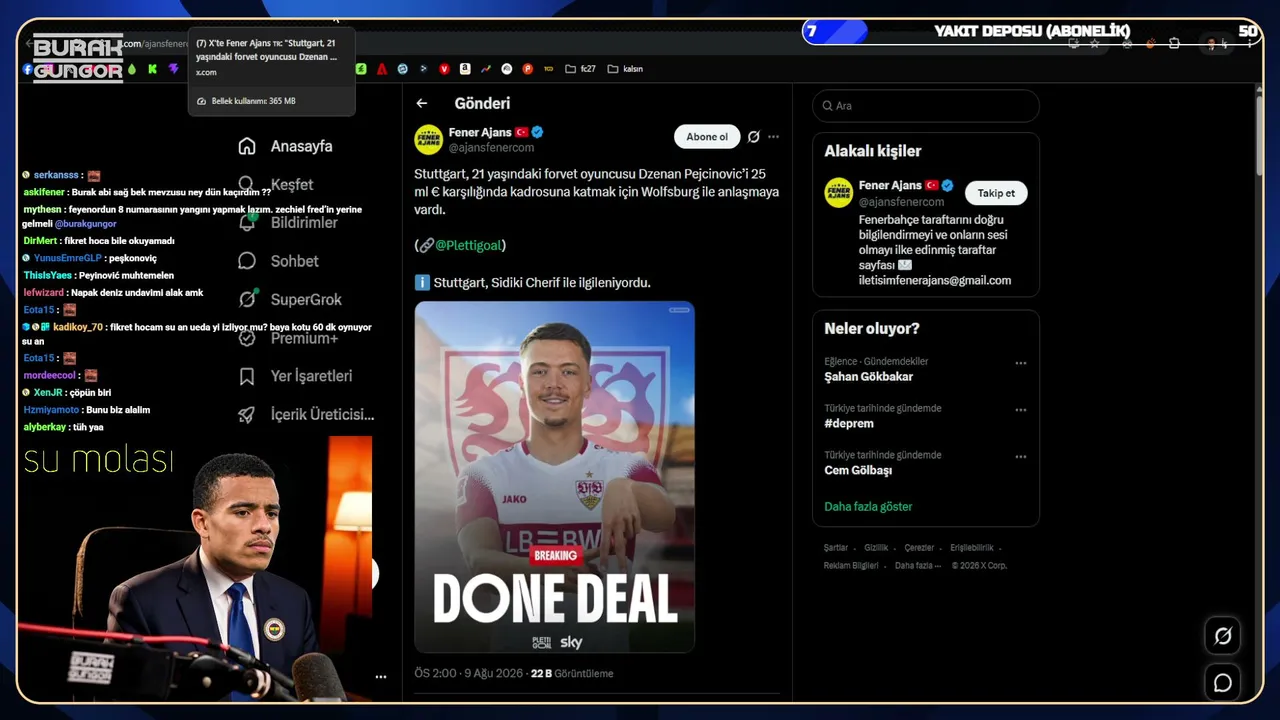Select the Sohbet navigation item
The height and width of the screenshot is (720, 1280).
[x=278, y=261]
